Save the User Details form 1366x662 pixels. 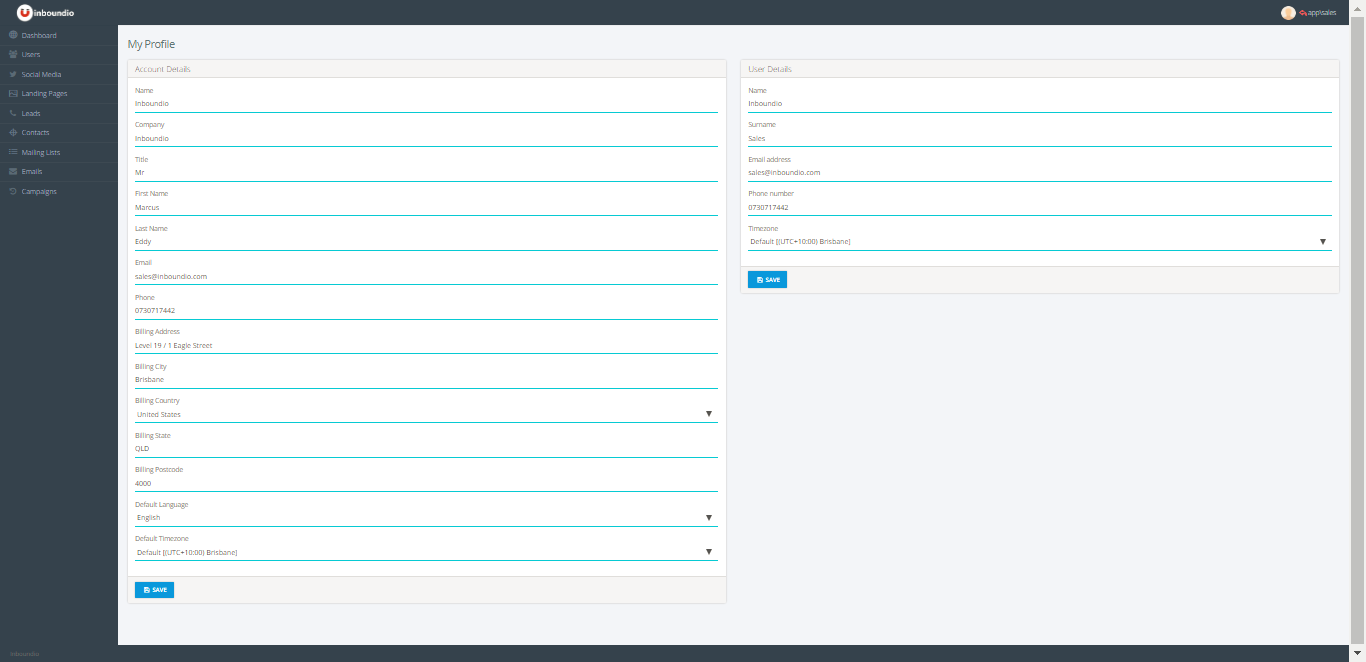[767, 280]
